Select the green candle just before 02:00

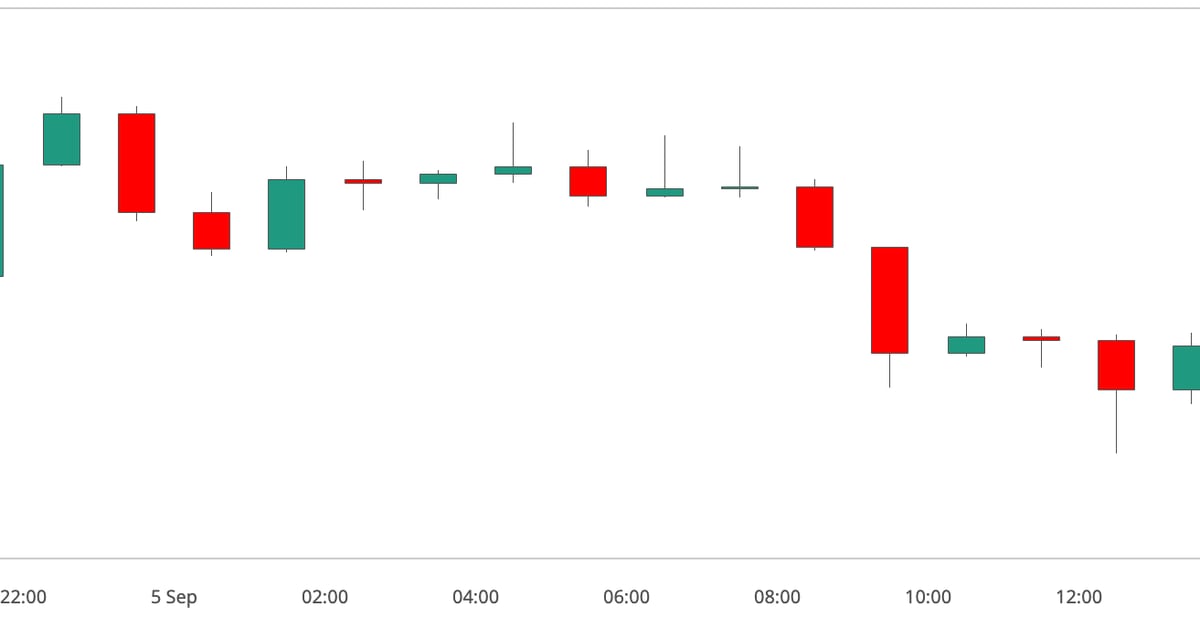coord(286,214)
